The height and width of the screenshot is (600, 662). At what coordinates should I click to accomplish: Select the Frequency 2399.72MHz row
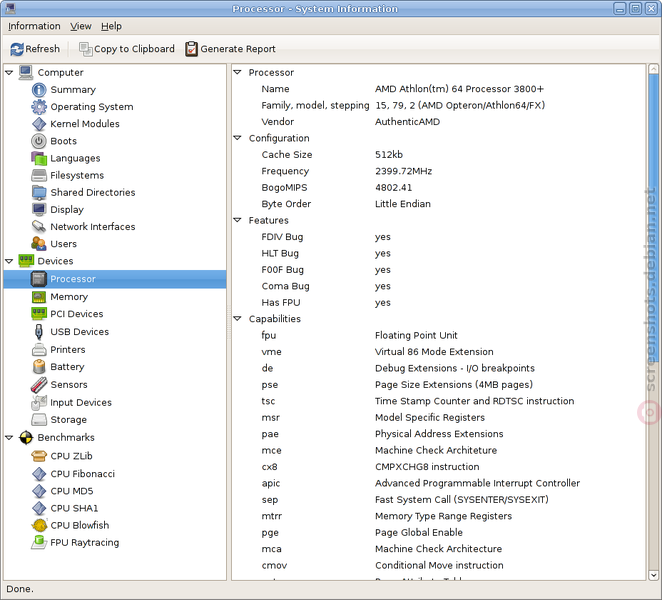tap(438, 171)
